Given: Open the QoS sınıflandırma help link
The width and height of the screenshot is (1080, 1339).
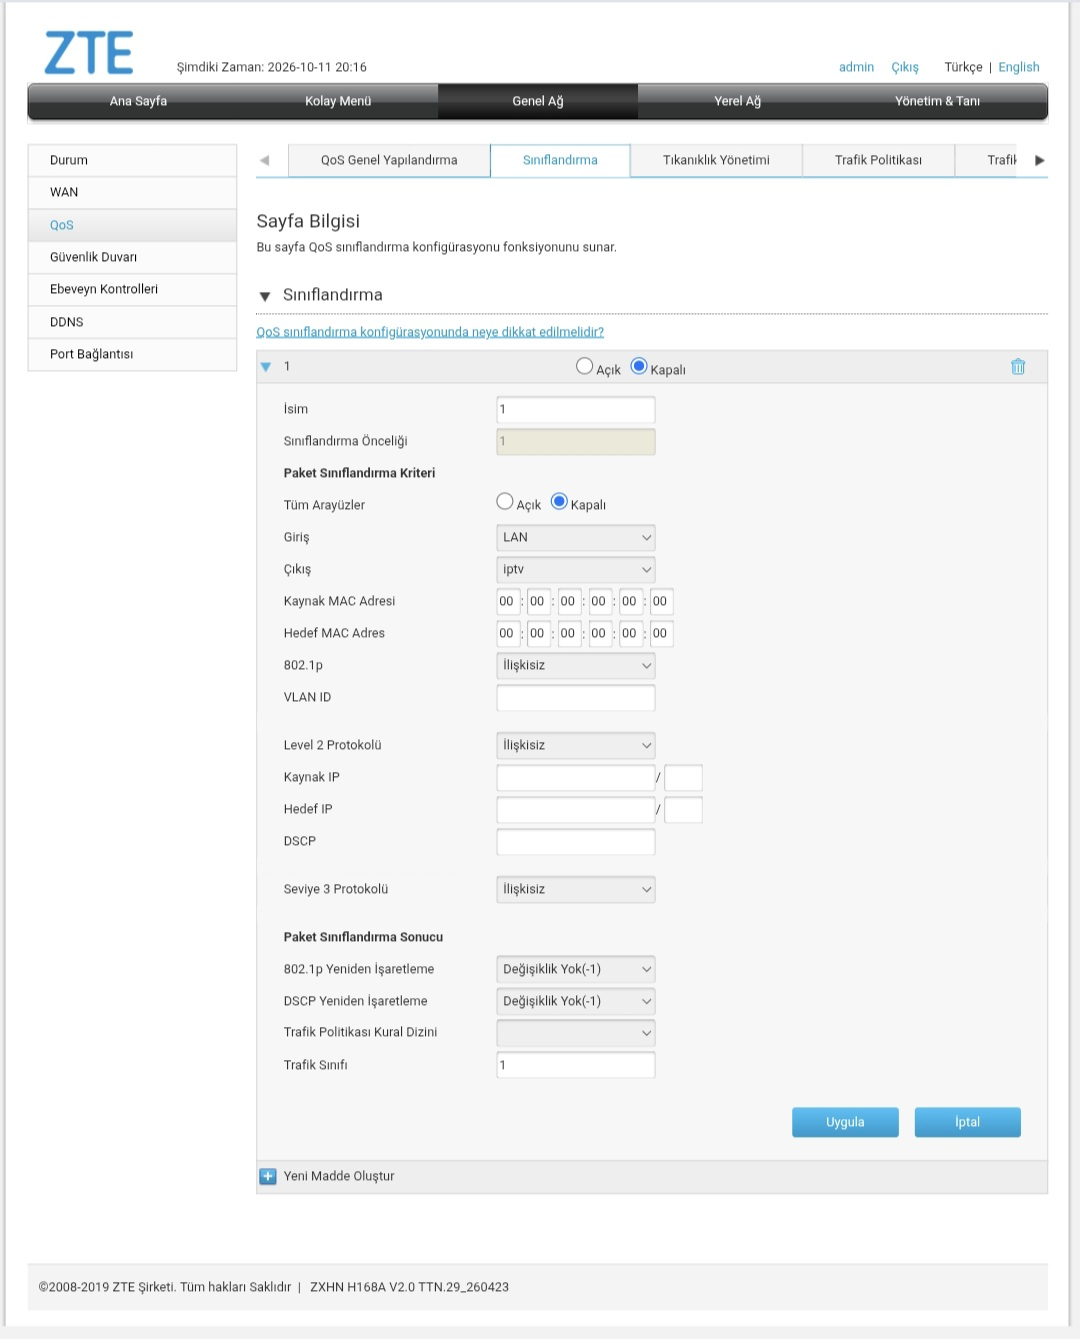Looking at the screenshot, I should (430, 332).
